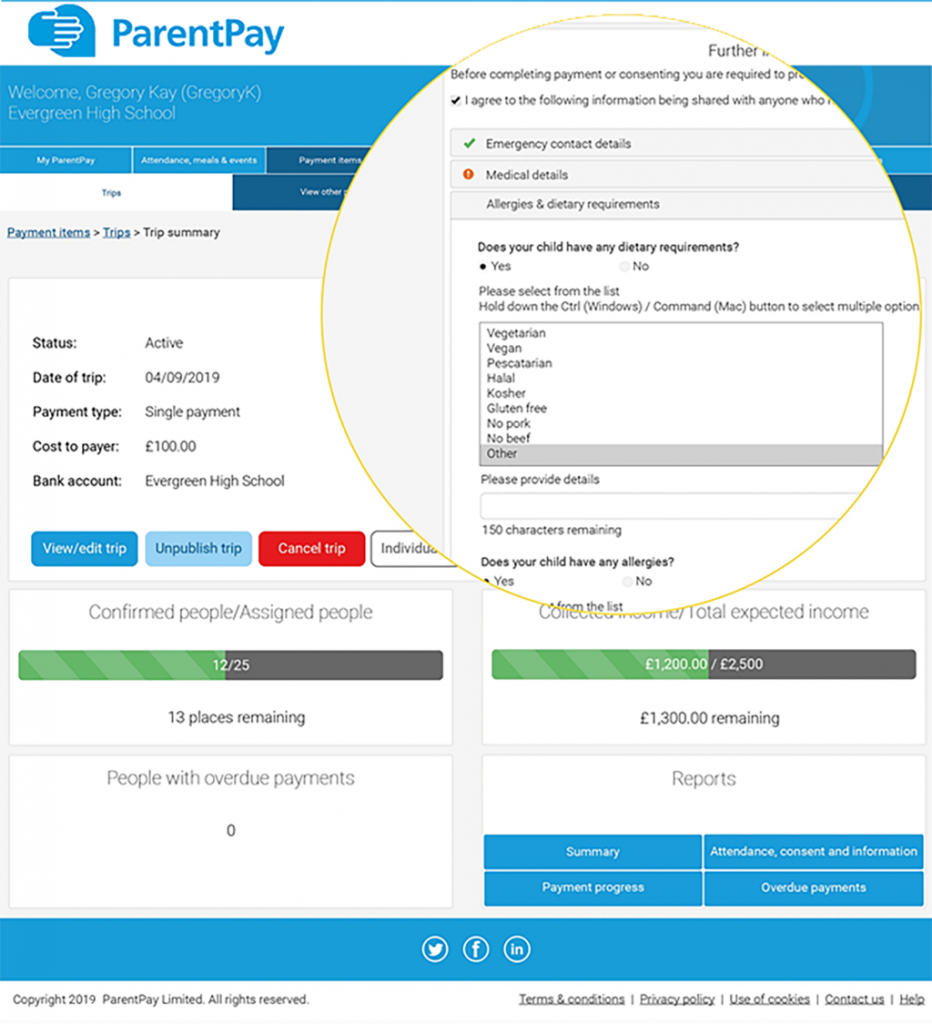
Task: Click the 12/25 confirmed people progress bar
Action: pos(231,665)
